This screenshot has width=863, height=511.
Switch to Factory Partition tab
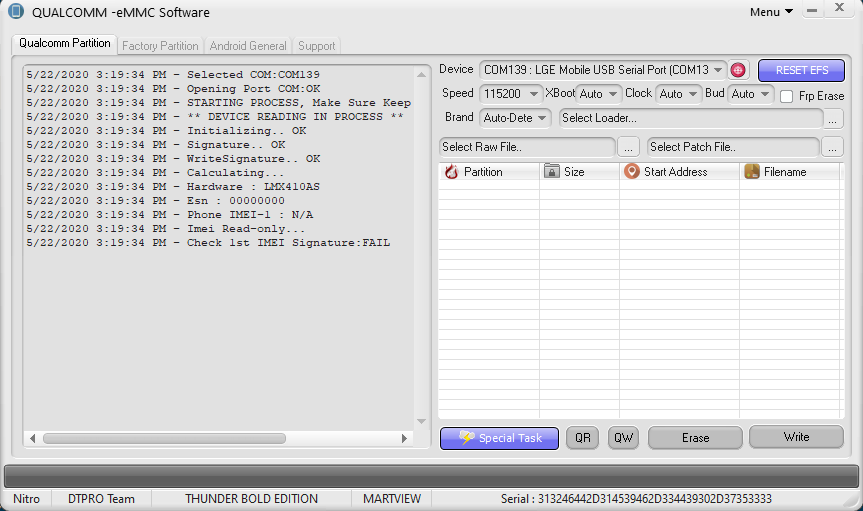coord(160,46)
